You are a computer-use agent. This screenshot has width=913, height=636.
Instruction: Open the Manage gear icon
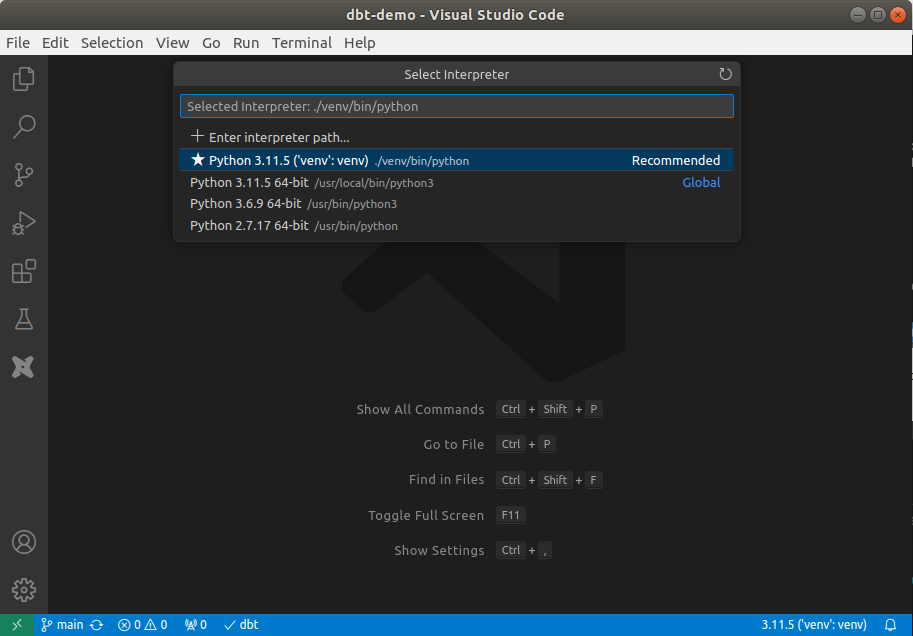pyautogui.click(x=23, y=590)
